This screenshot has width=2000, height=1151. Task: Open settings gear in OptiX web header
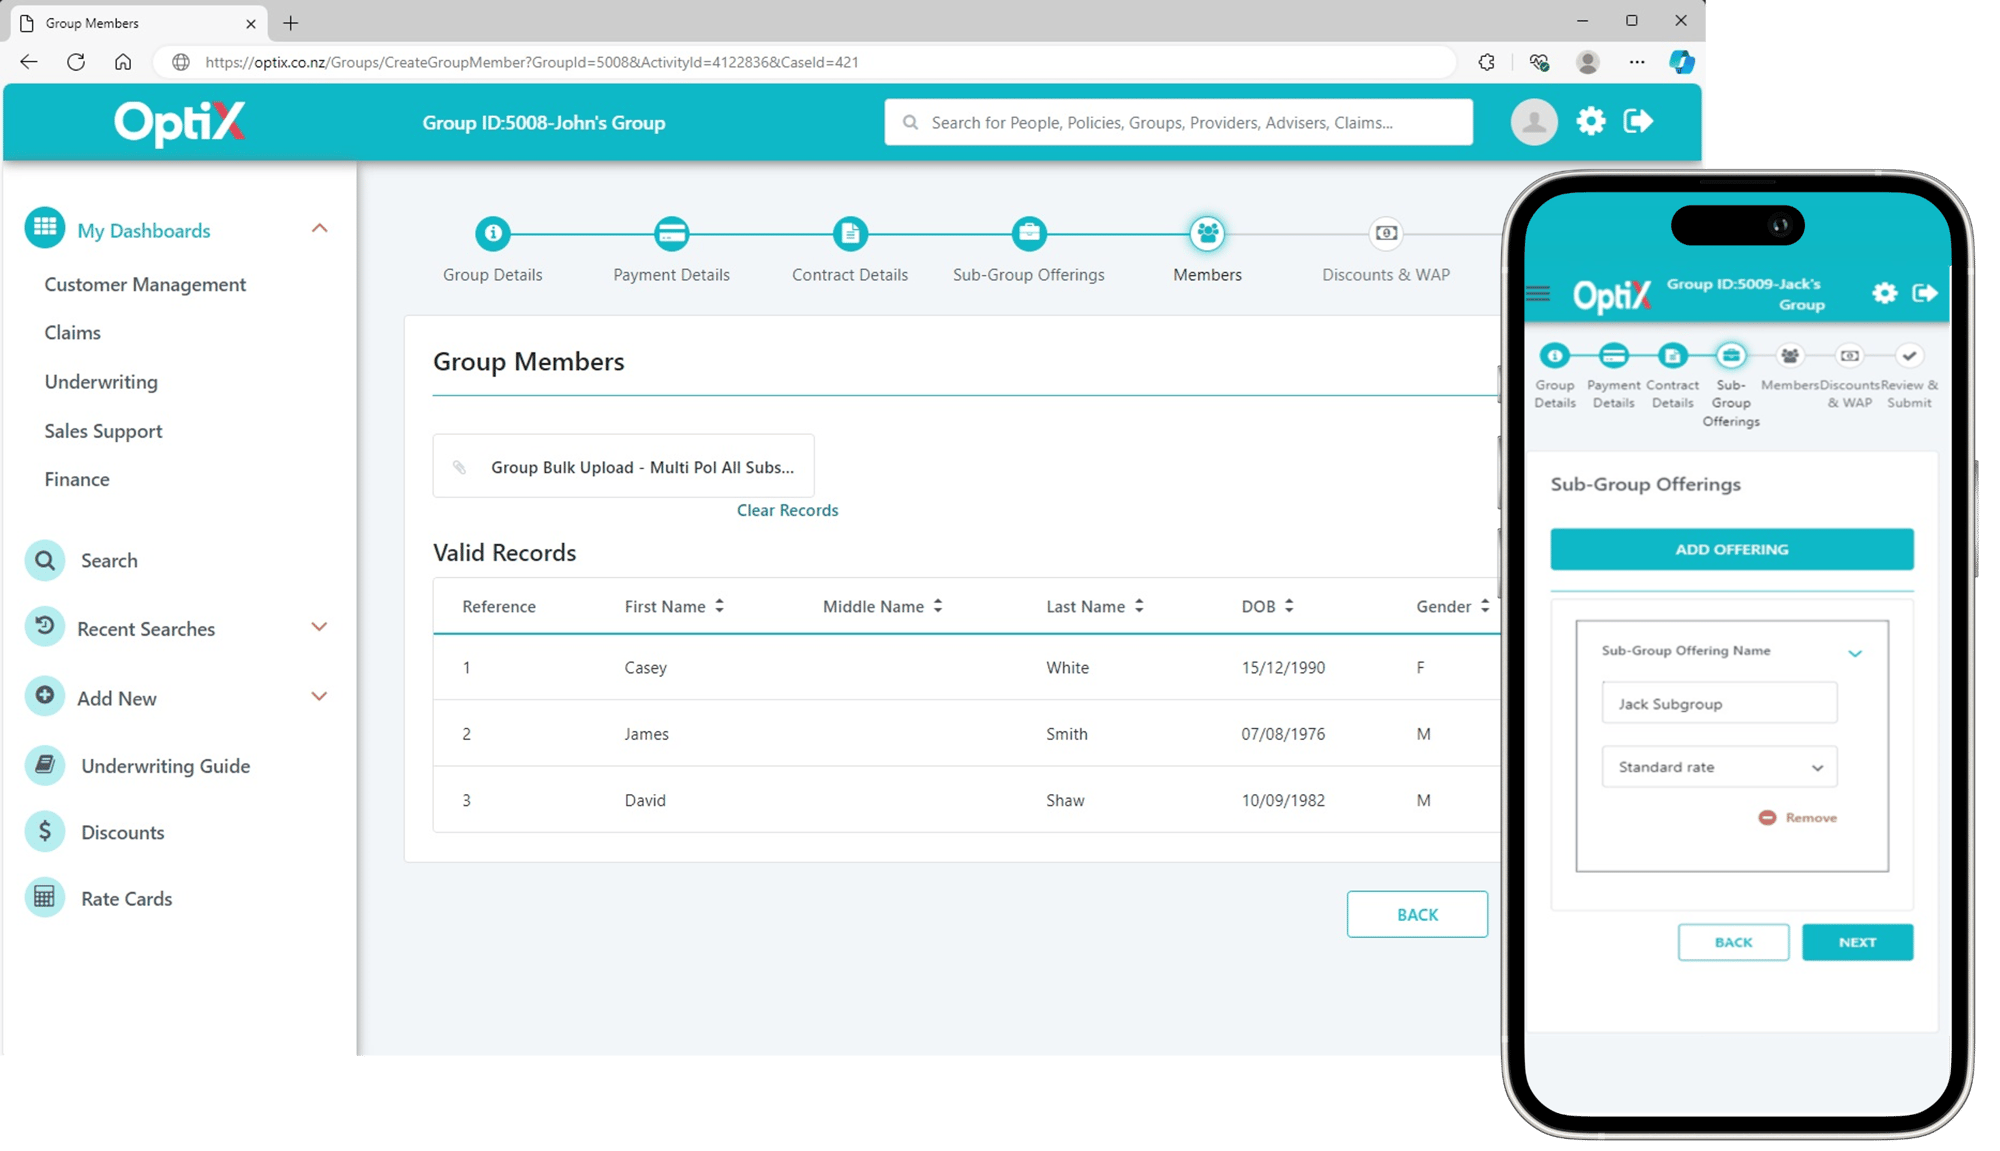pyautogui.click(x=1590, y=122)
